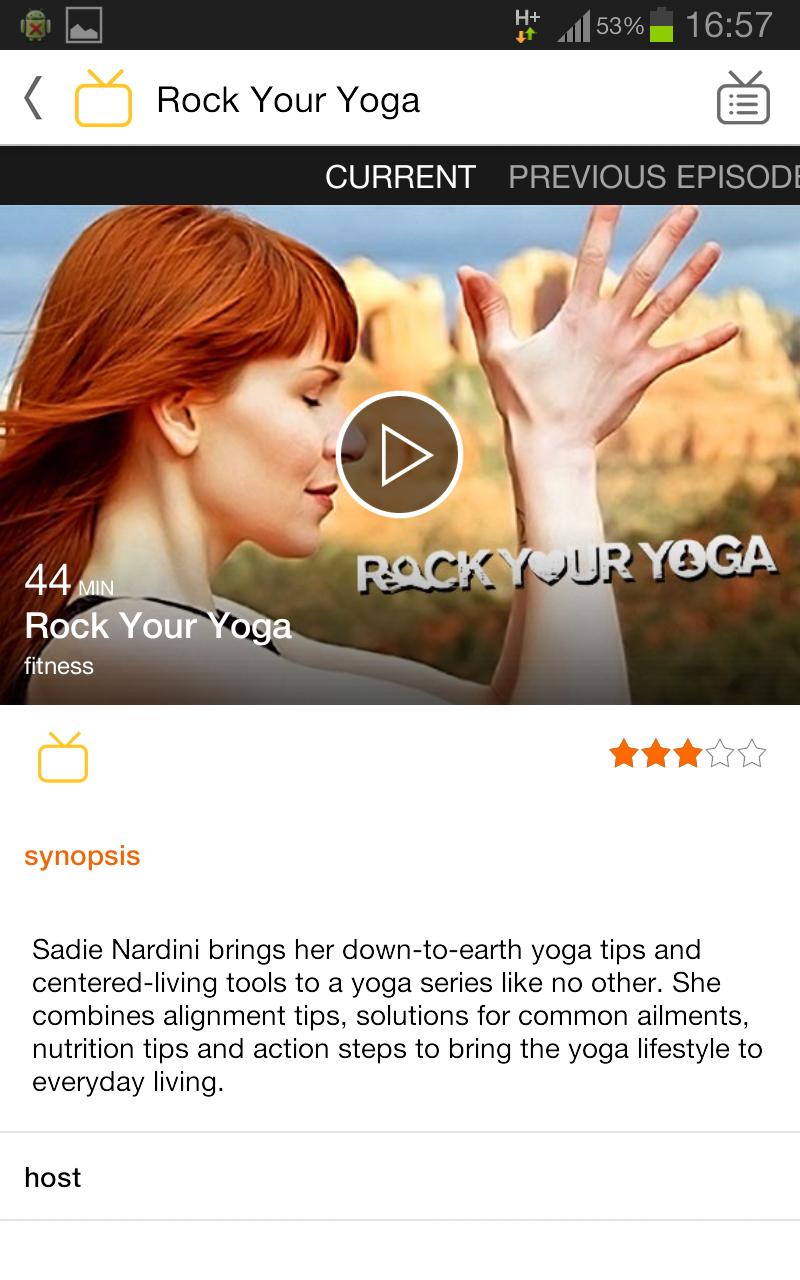Image resolution: width=800 pixels, height=1280 pixels.
Task: Open the TV guide list icon
Action: (743, 98)
